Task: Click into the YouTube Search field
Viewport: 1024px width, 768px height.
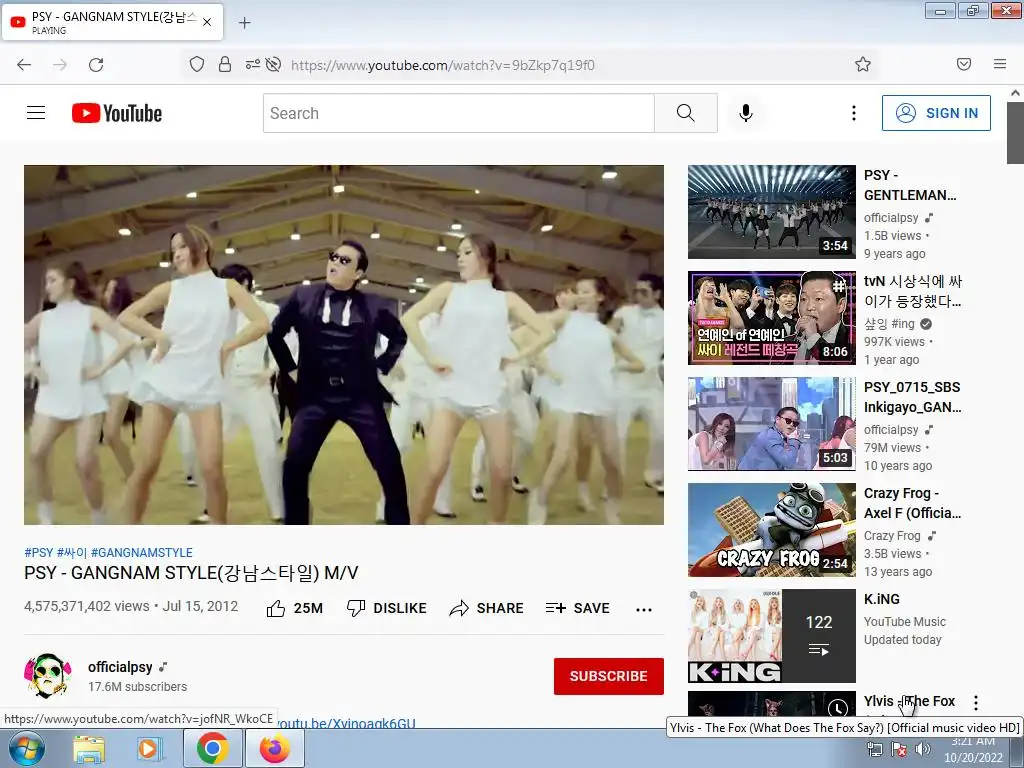Action: coord(459,113)
